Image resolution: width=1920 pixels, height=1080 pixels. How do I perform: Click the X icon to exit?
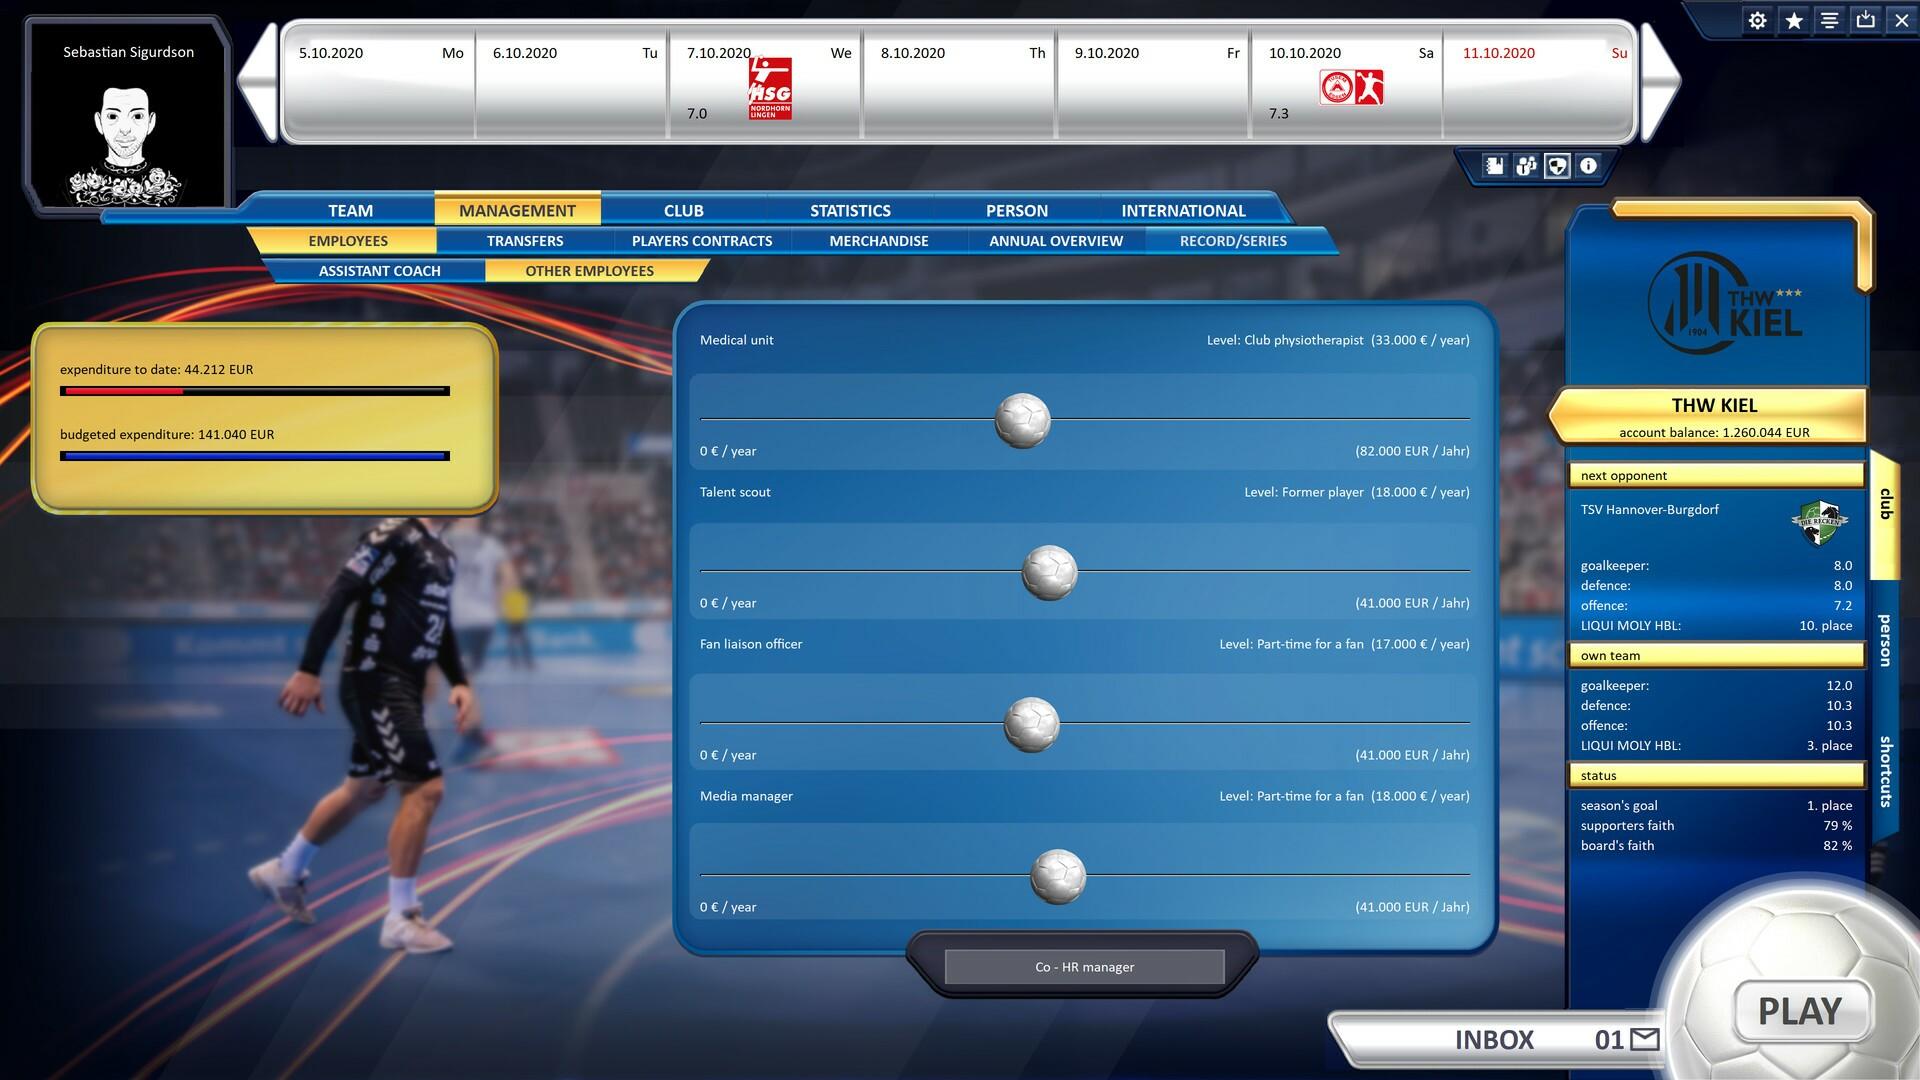1901,20
